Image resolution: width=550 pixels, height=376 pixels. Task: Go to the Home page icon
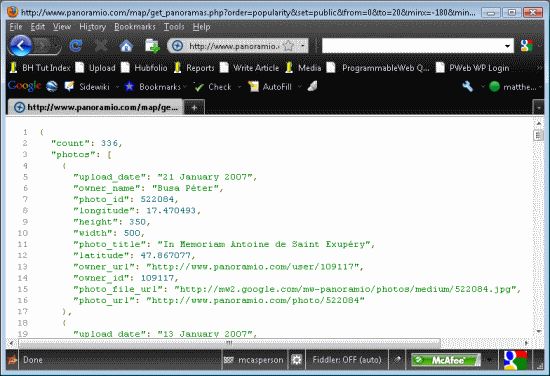coord(126,46)
